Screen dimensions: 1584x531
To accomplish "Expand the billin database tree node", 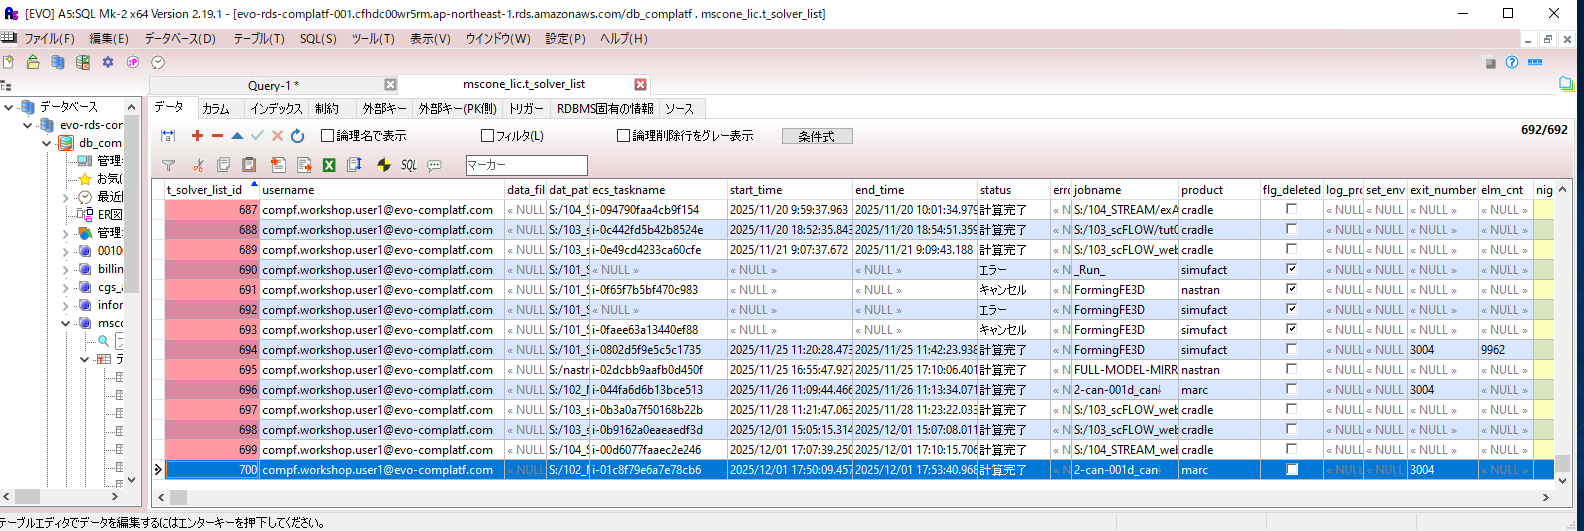I will coord(66,269).
